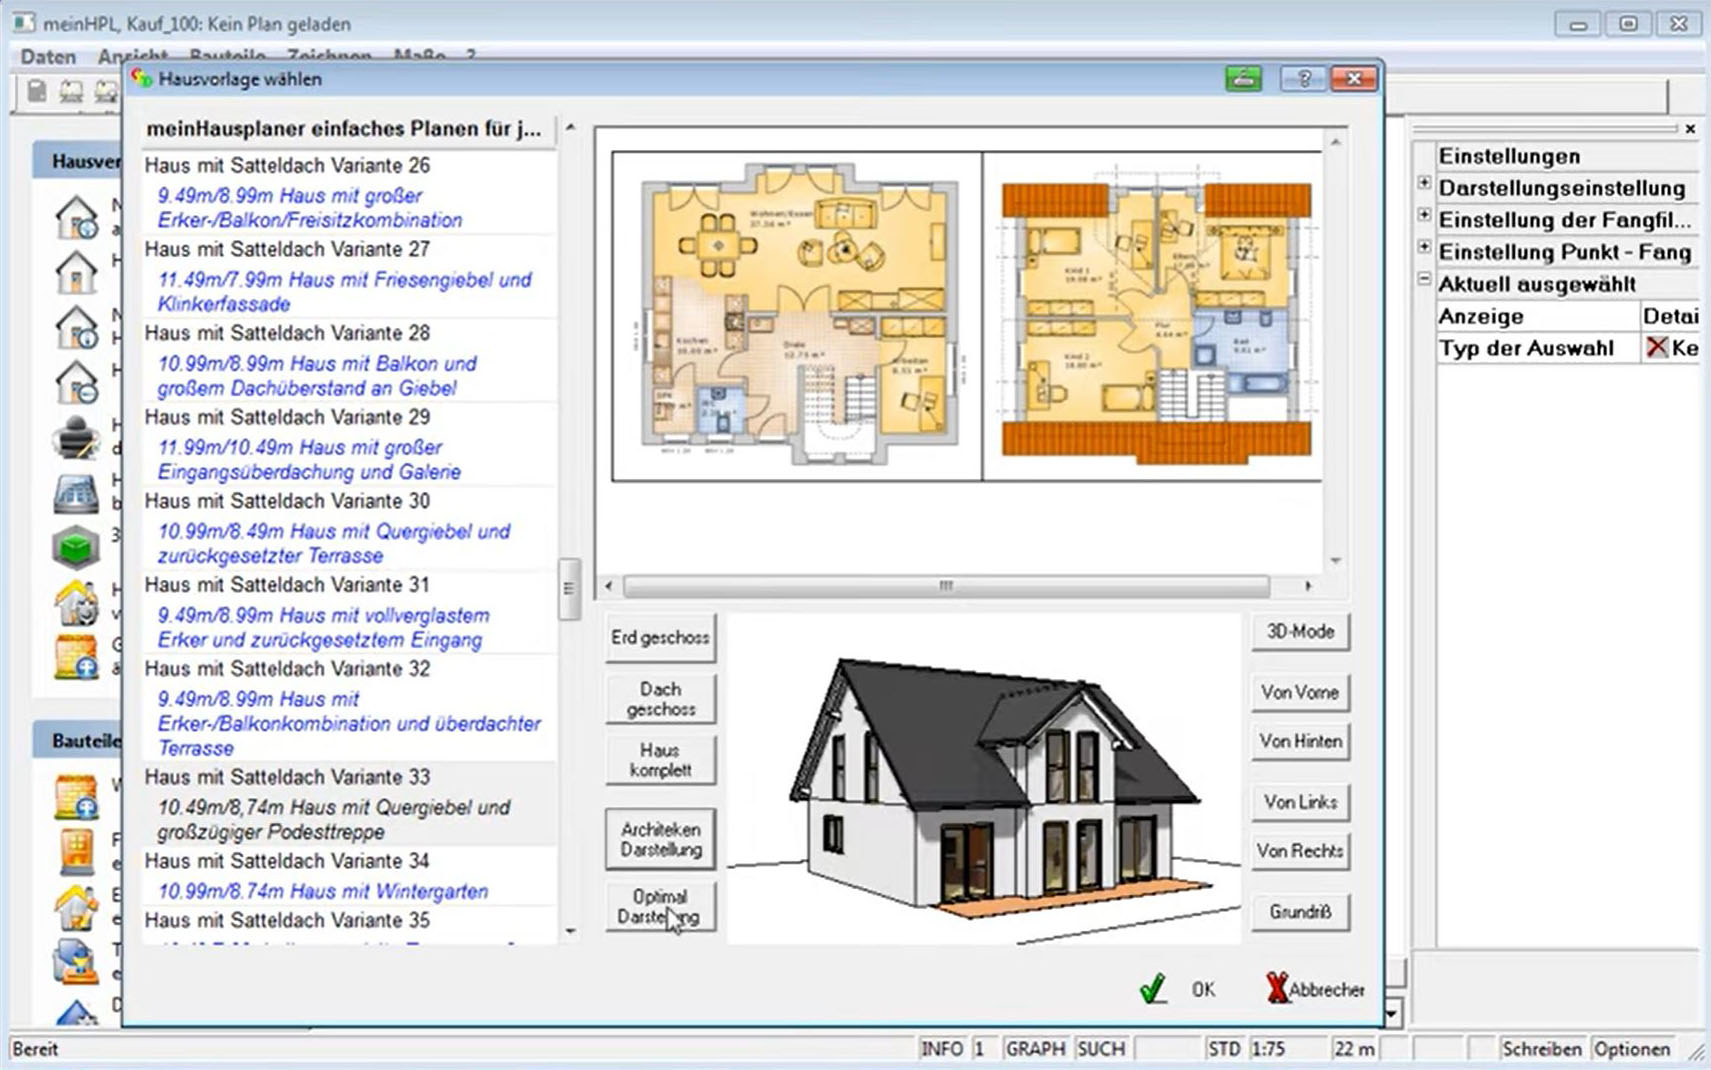The height and width of the screenshot is (1070, 1711).
Task: Click the green 3D cube icon in sidebar
Action: 76,547
